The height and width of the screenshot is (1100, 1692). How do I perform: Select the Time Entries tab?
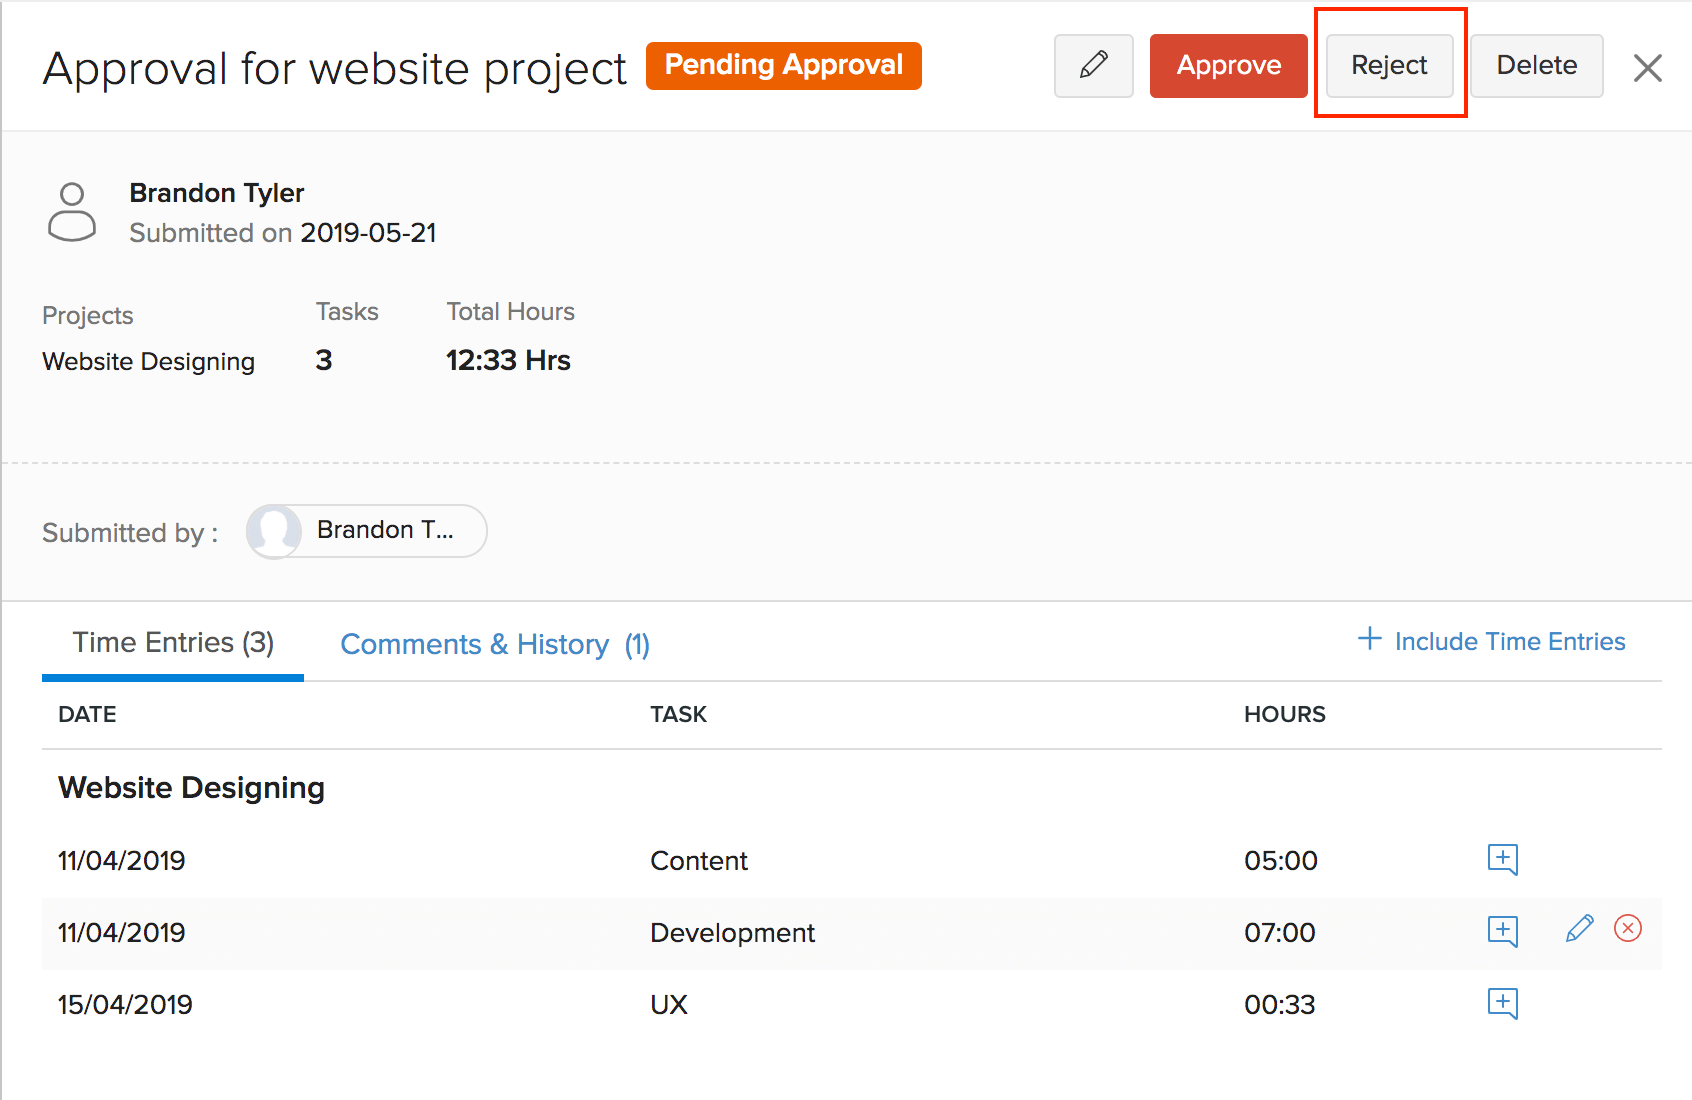(x=173, y=643)
